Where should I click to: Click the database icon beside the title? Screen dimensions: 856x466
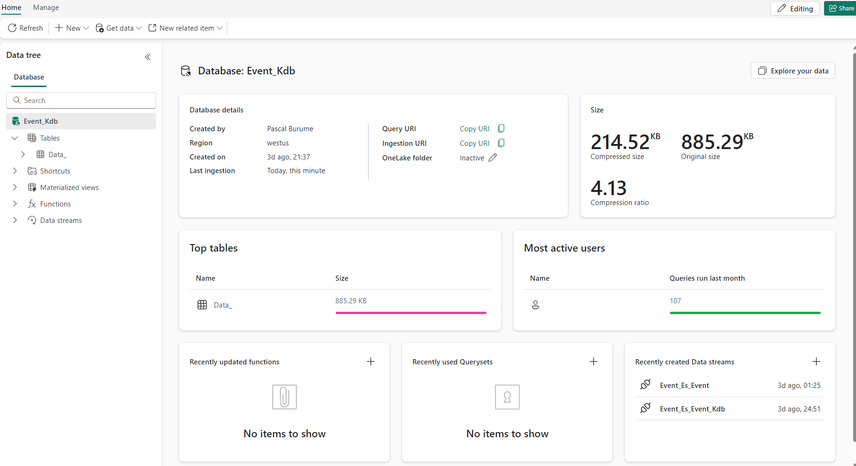click(x=186, y=71)
